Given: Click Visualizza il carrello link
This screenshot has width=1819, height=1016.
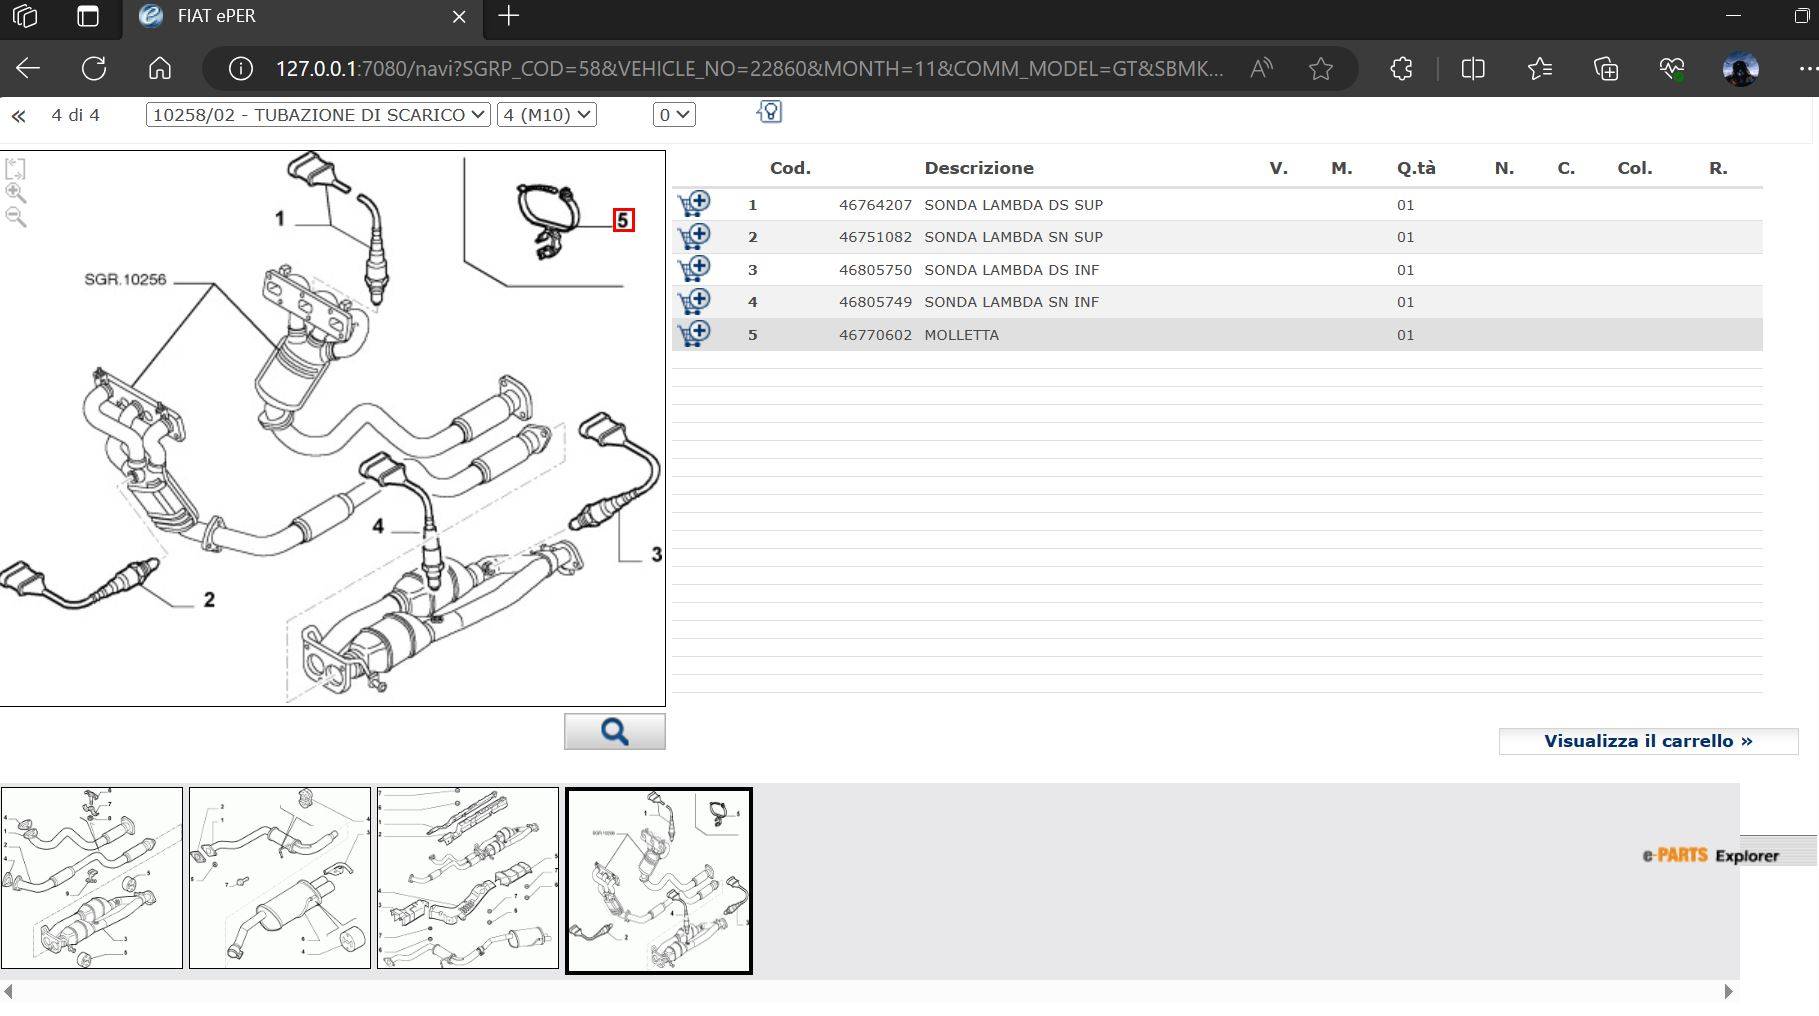Looking at the screenshot, I should point(1648,741).
